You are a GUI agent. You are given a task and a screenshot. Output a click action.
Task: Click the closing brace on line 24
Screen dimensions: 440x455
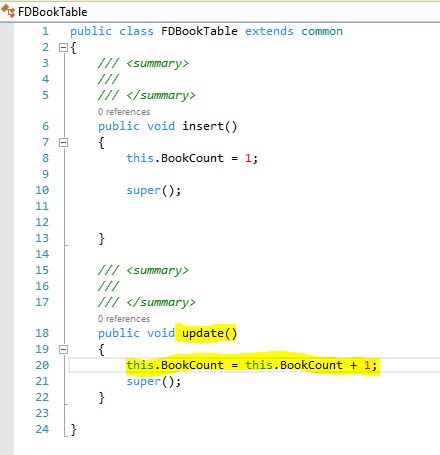pyautogui.click(x=74, y=430)
